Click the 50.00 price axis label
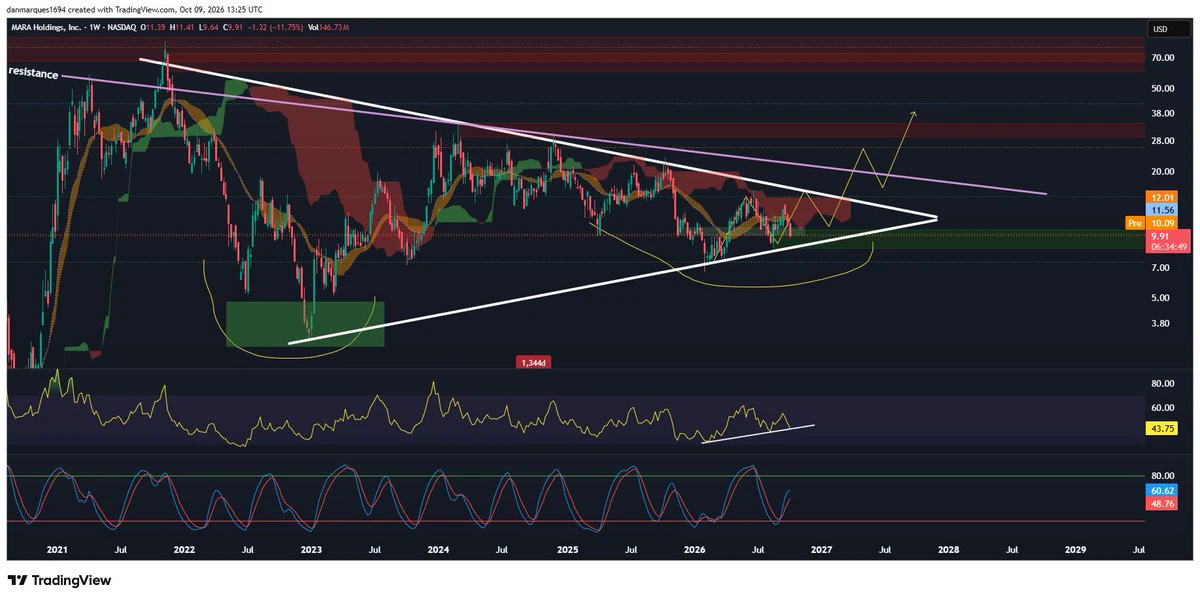The height and width of the screenshot is (600, 1200). [x=1162, y=88]
